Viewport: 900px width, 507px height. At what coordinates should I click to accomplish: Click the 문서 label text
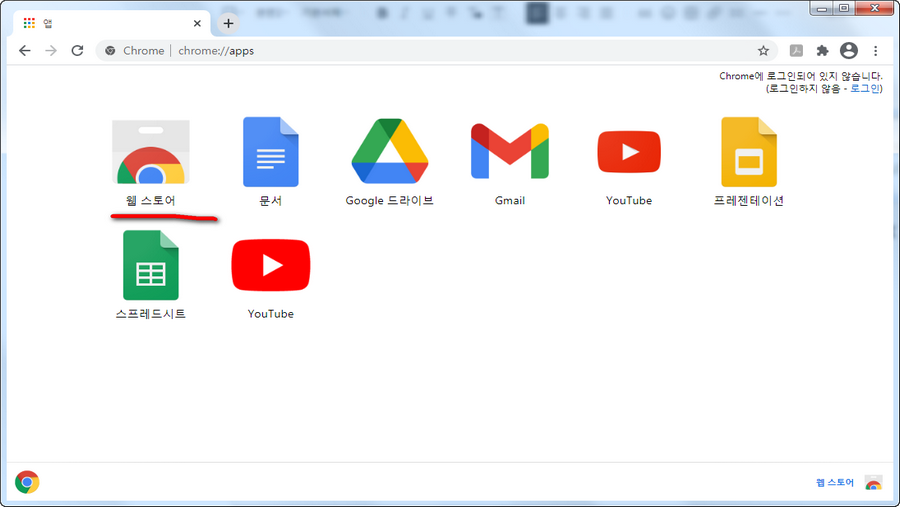(270, 200)
